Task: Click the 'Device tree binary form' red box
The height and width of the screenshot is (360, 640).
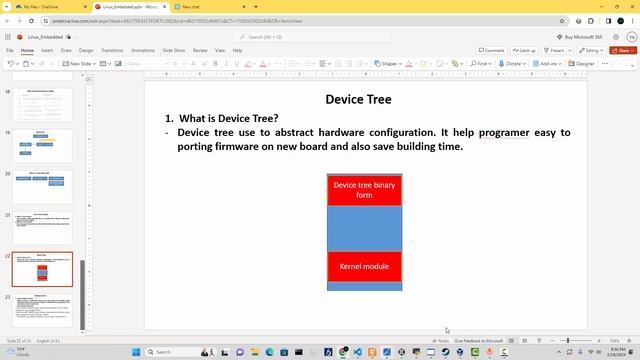Action: 364,190
